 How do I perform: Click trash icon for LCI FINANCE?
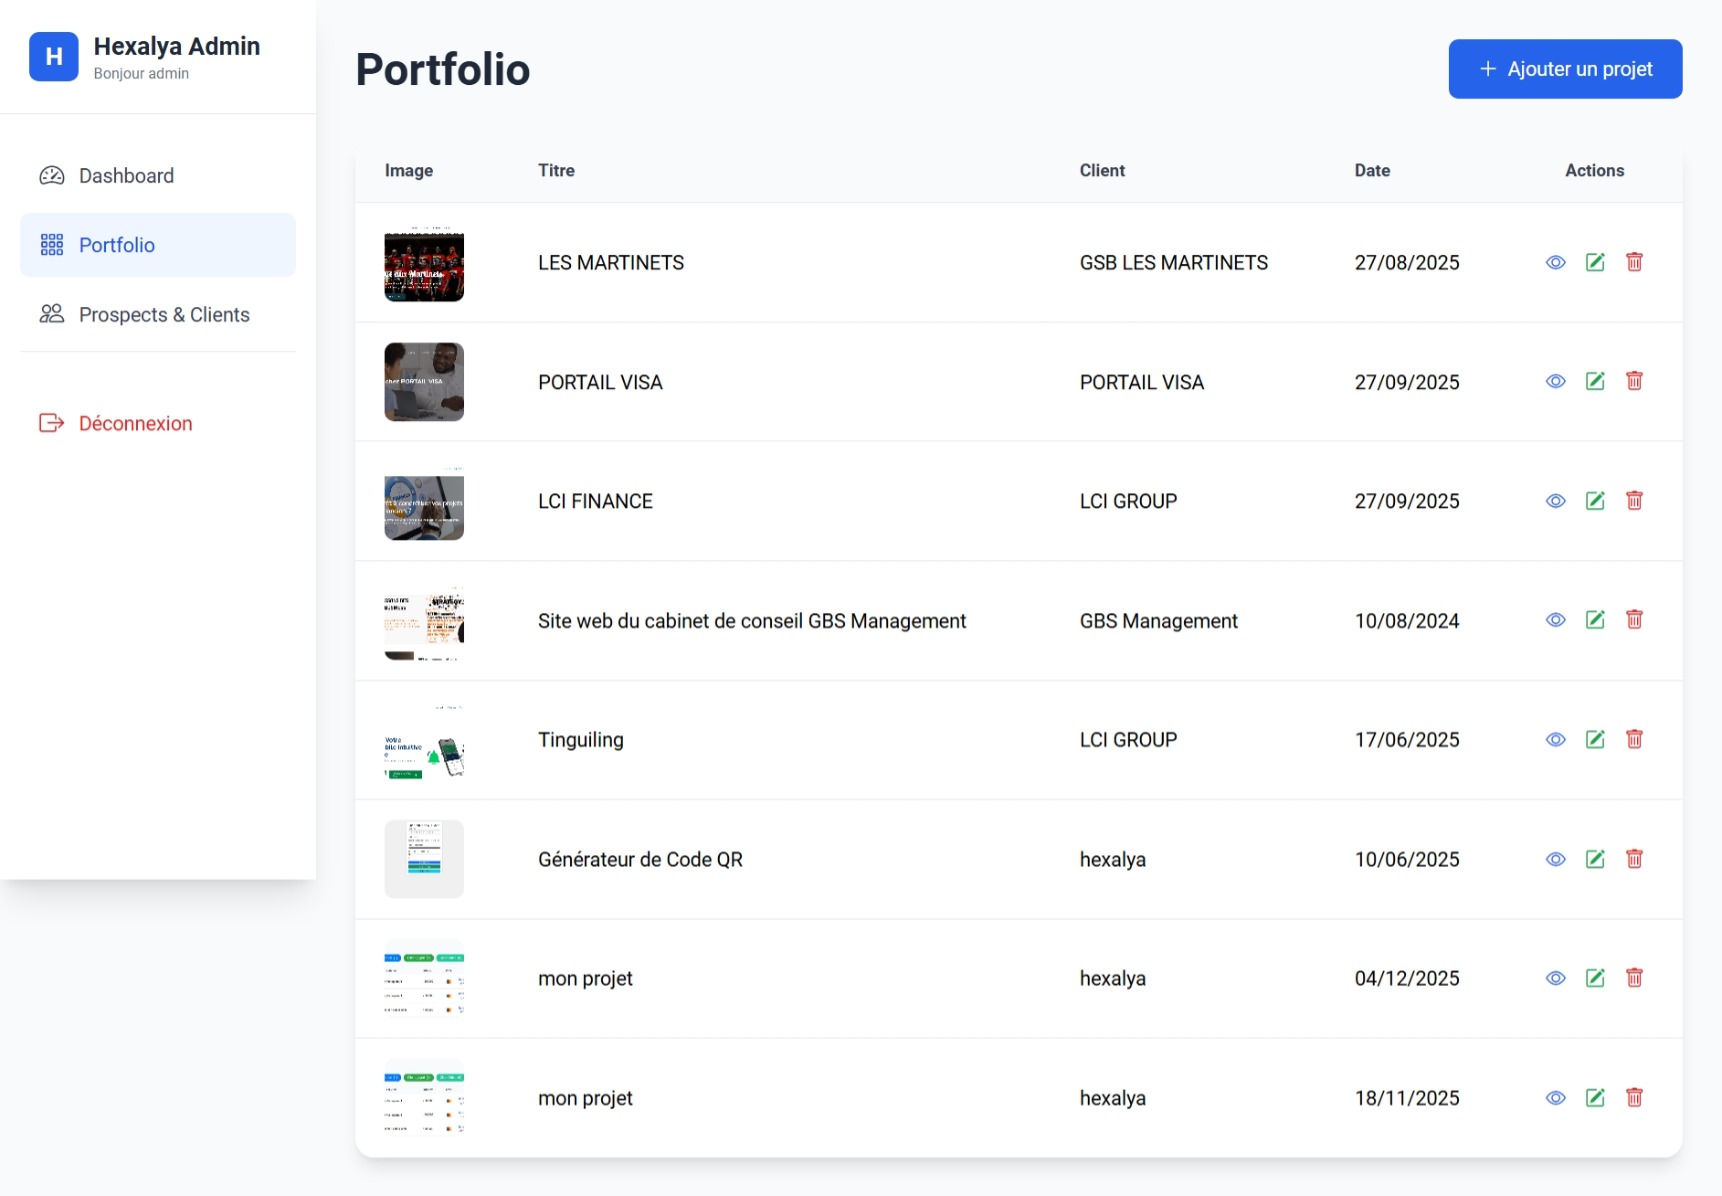point(1634,500)
